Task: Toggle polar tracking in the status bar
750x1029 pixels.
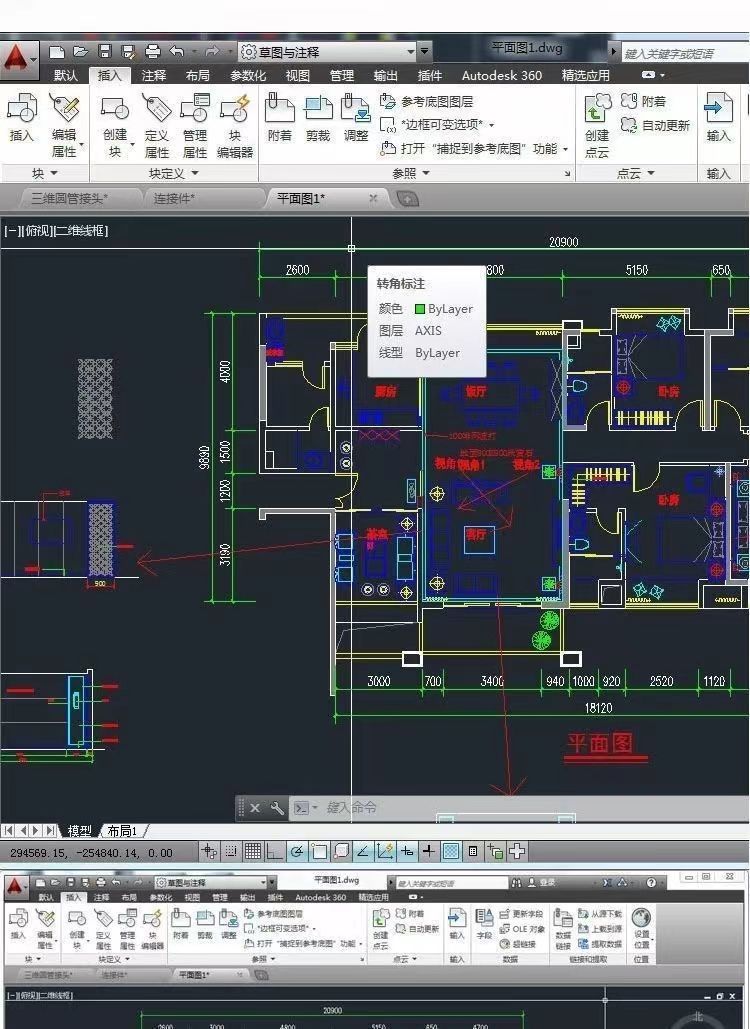Action: click(x=297, y=852)
